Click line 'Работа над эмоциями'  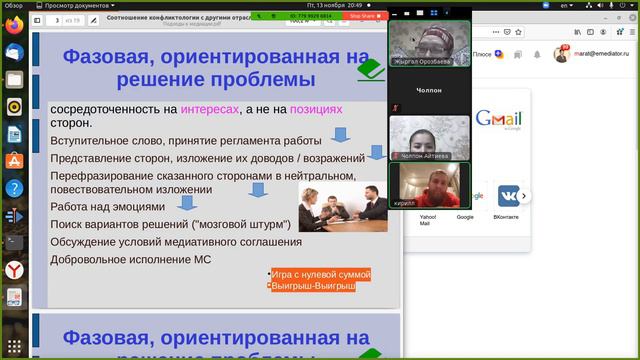click(107, 207)
